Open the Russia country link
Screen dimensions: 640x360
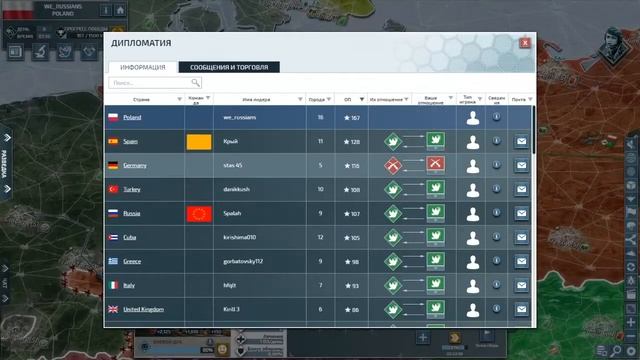coord(132,213)
